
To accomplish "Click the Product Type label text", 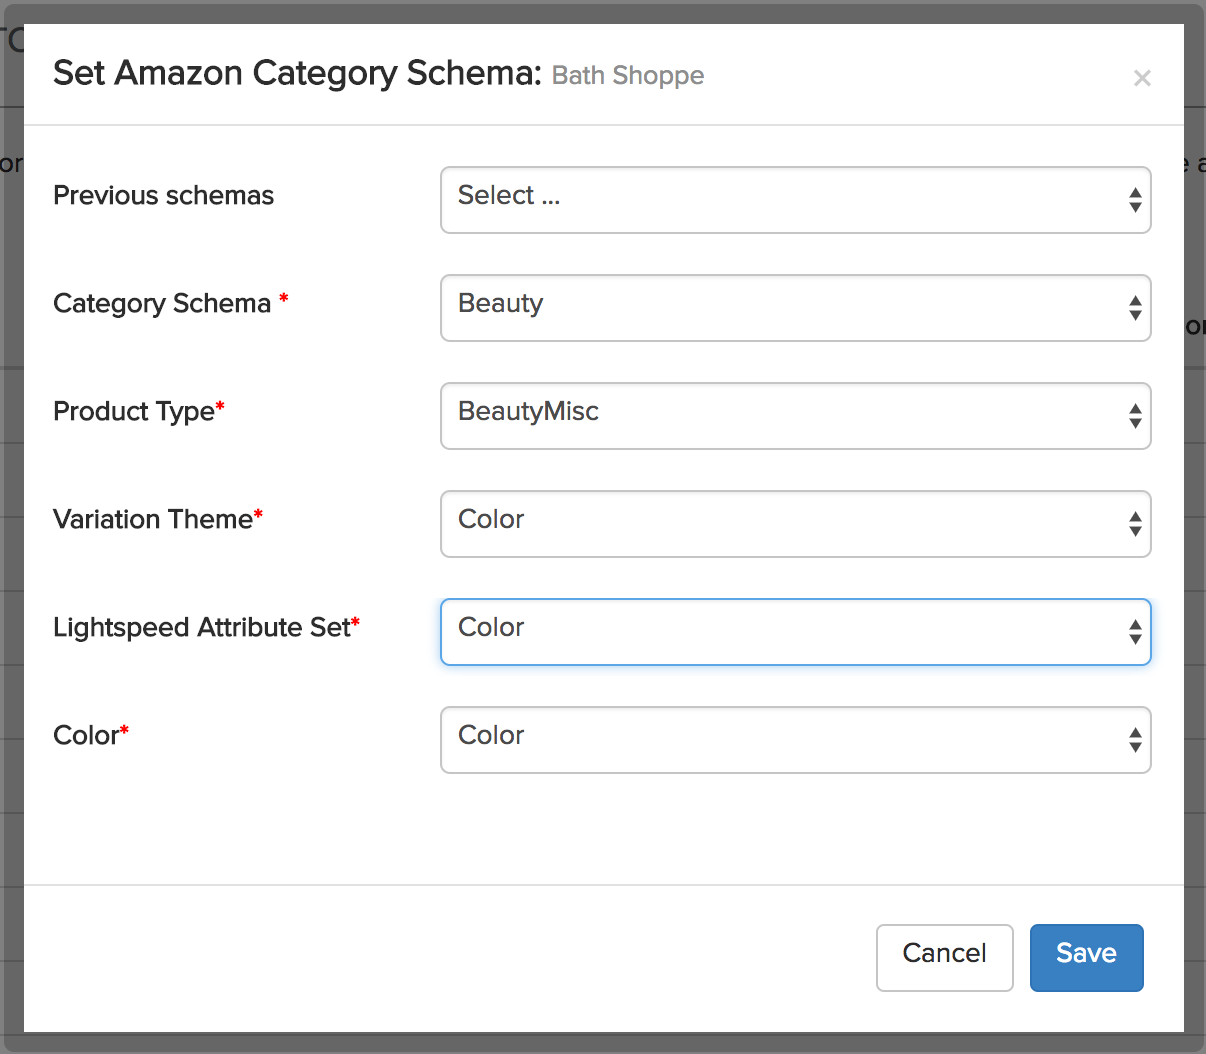I will [x=134, y=411].
